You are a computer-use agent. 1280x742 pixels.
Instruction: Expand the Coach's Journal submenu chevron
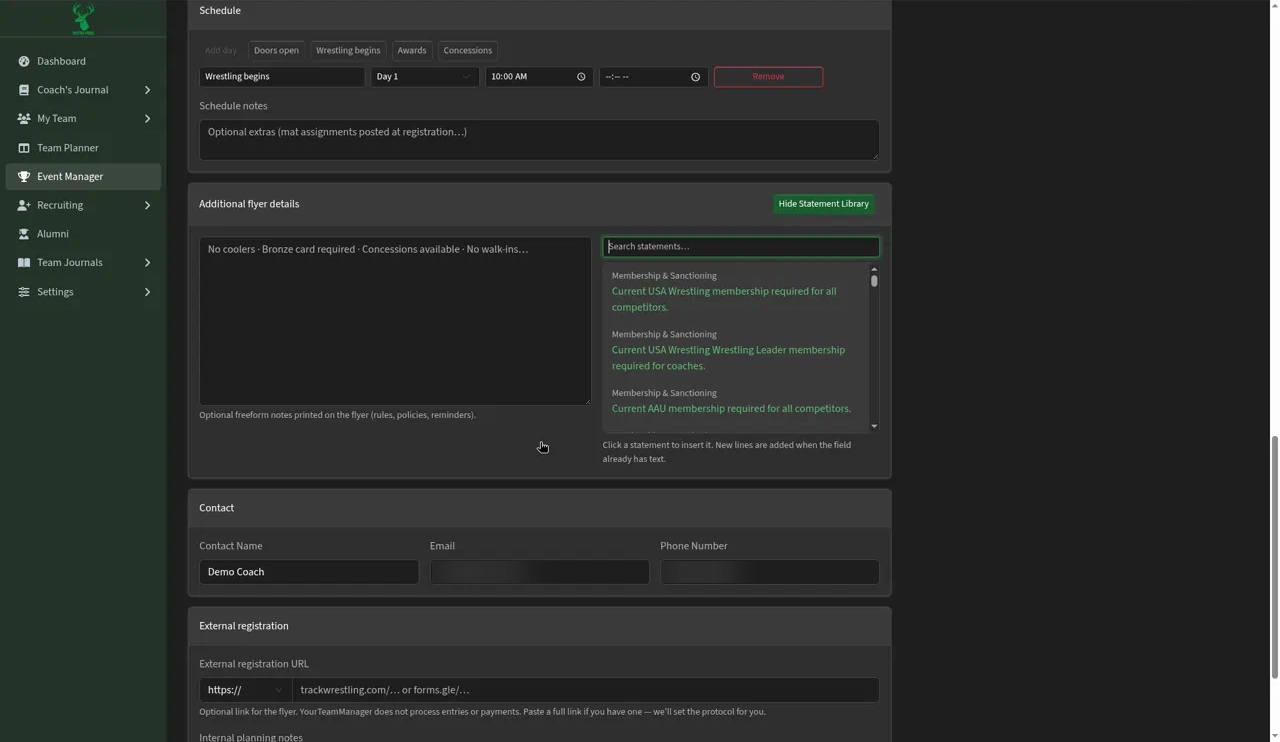(147, 90)
